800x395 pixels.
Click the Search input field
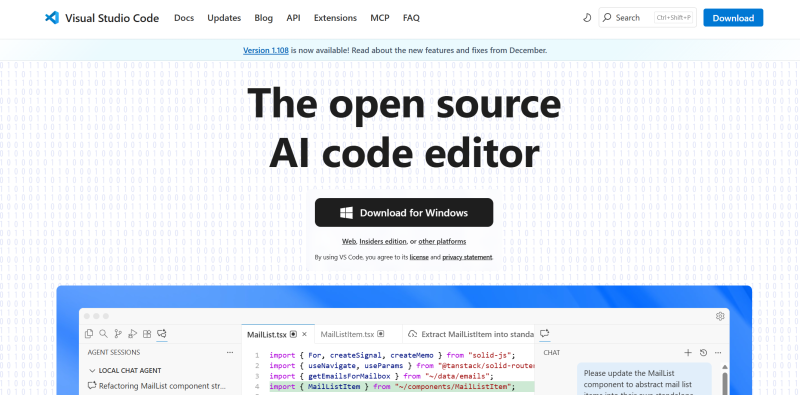coord(647,18)
